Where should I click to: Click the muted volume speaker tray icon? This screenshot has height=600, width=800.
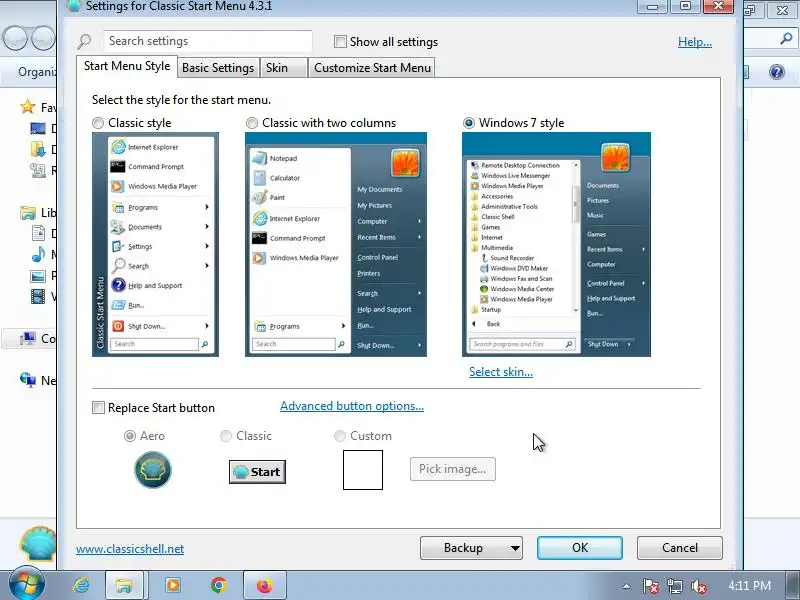tap(698, 587)
